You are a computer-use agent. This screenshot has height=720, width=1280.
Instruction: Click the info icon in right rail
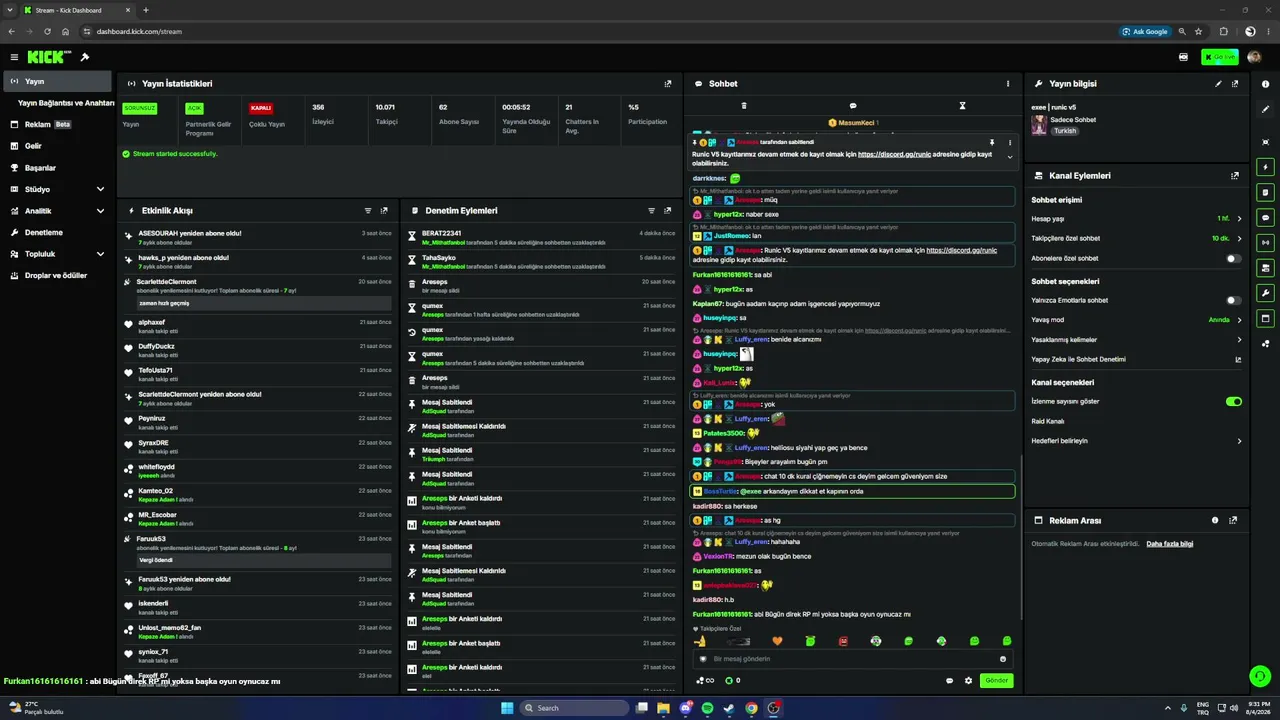click(x=1265, y=84)
